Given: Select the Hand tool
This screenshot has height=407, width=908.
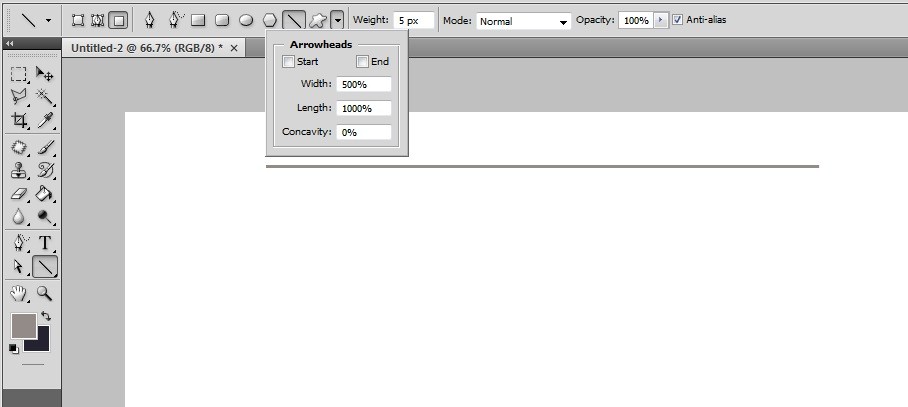Looking at the screenshot, I should (19, 294).
